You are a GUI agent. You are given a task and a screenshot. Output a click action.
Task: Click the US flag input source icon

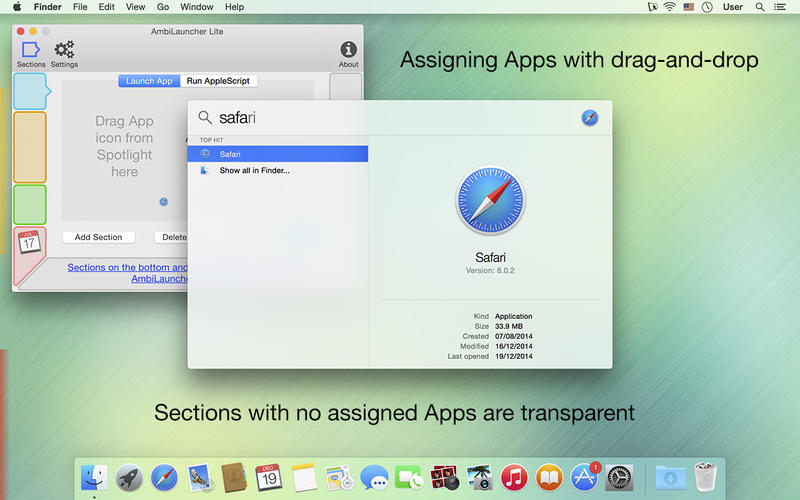point(688,7)
